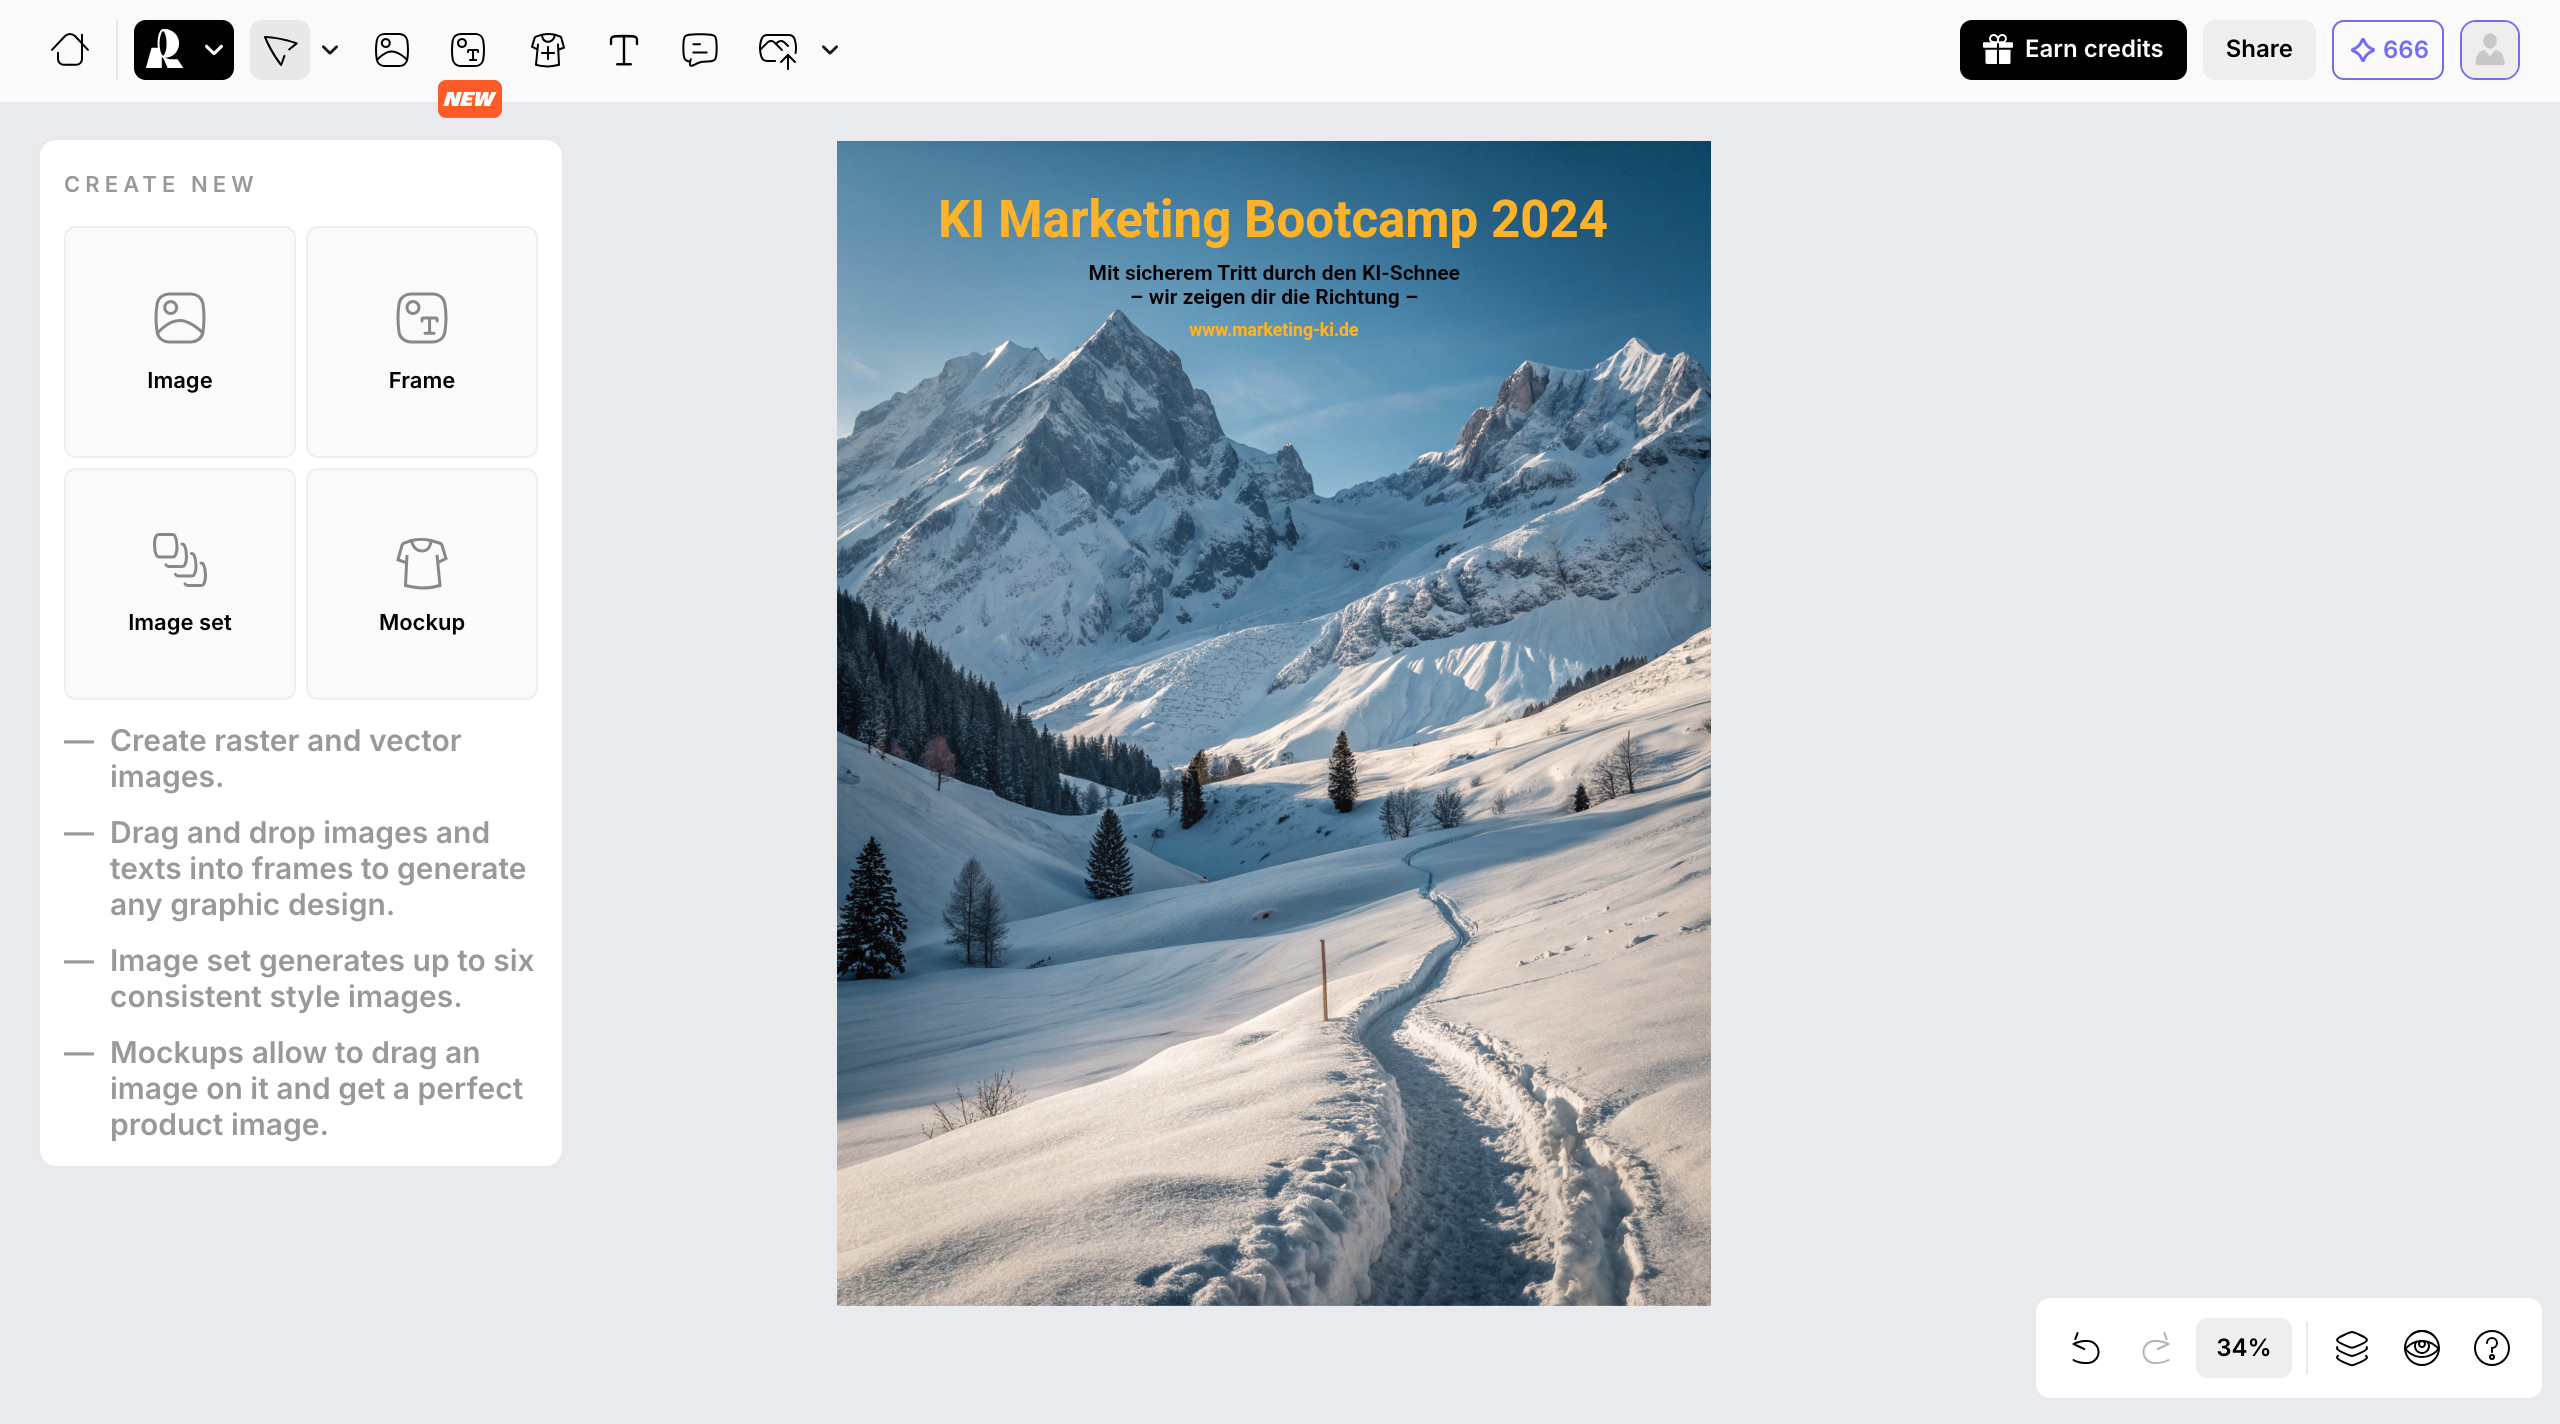Create a new Image from the panel
This screenshot has width=2560, height=1424.
[x=180, y=342]
